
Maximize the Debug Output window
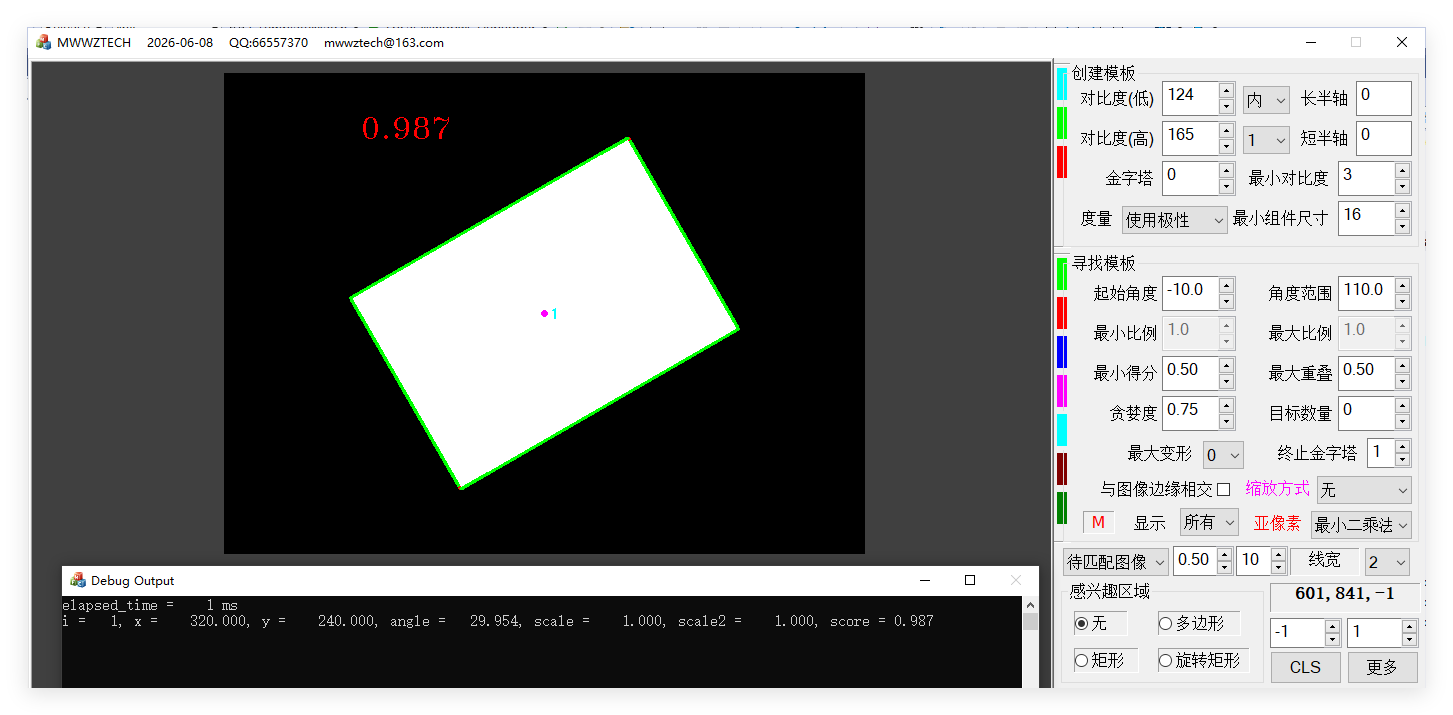coord(969,580)
